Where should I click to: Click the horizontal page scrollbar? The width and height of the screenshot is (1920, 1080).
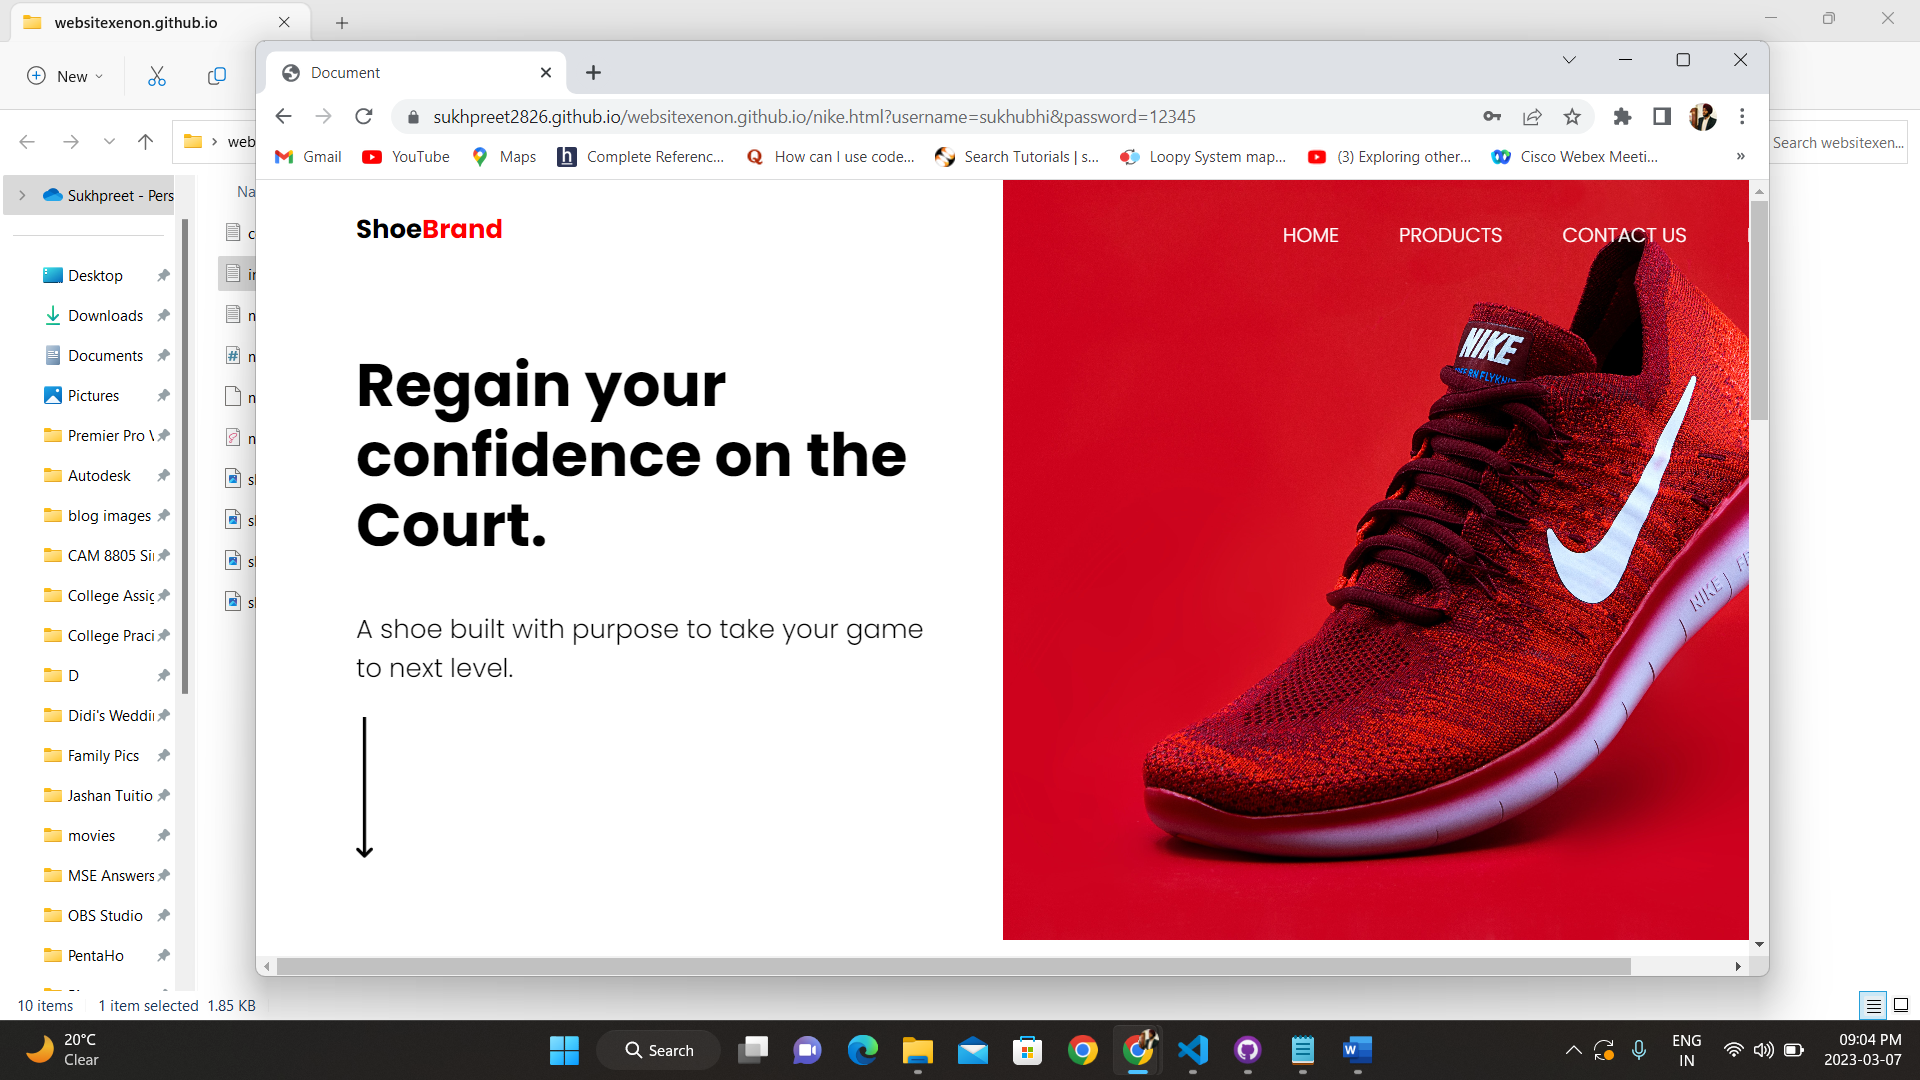pos(950,966)
